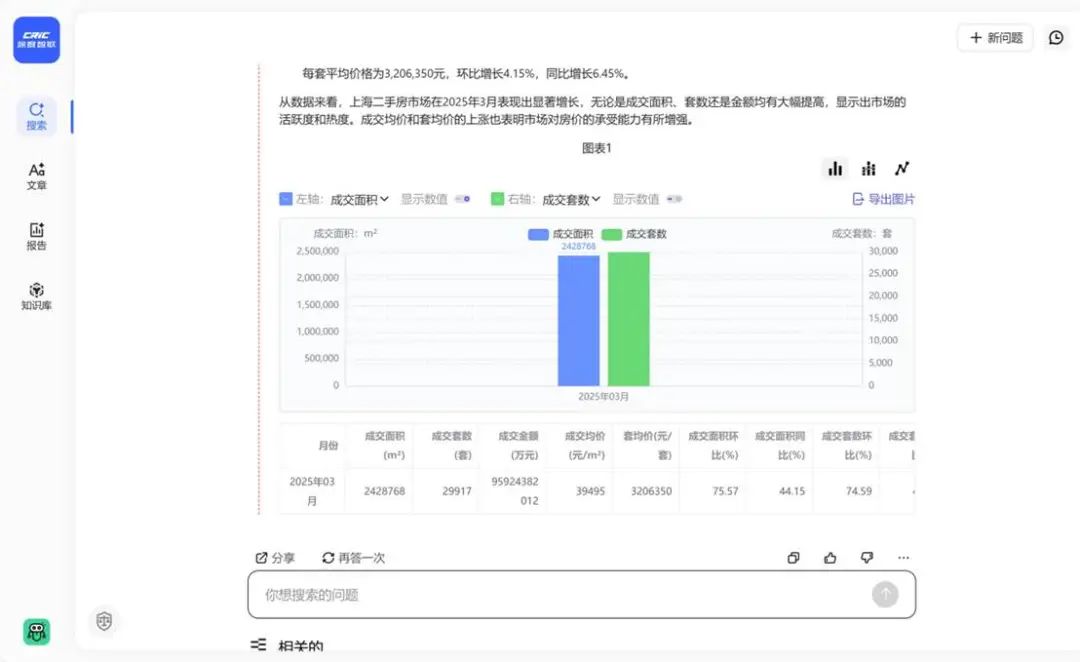Click 导出图片 export image link
1080x662 pixels.
884,199
